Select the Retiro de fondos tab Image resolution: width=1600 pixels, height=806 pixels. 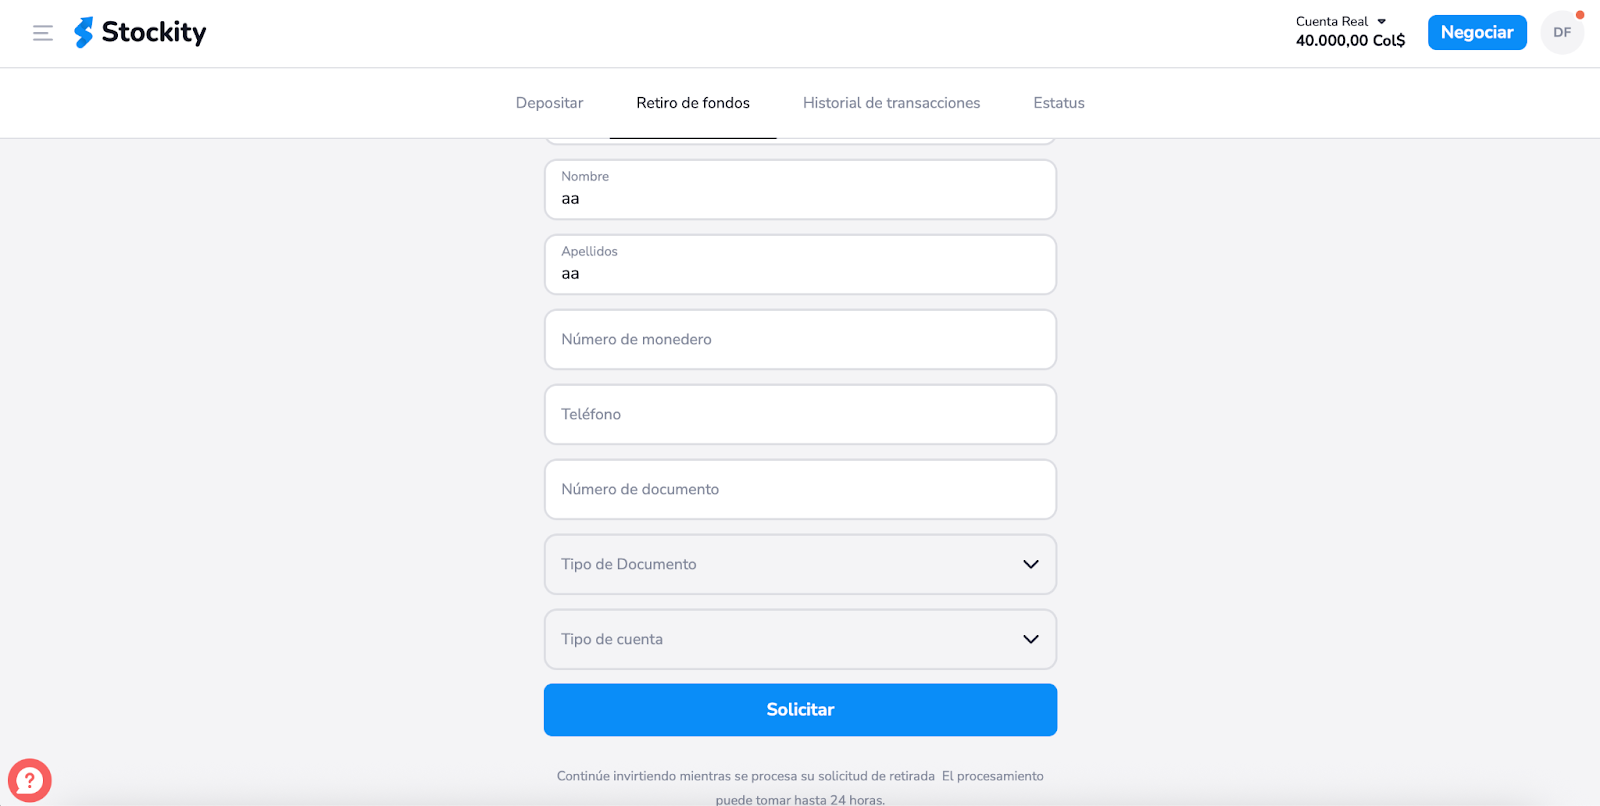pos(693,103)
